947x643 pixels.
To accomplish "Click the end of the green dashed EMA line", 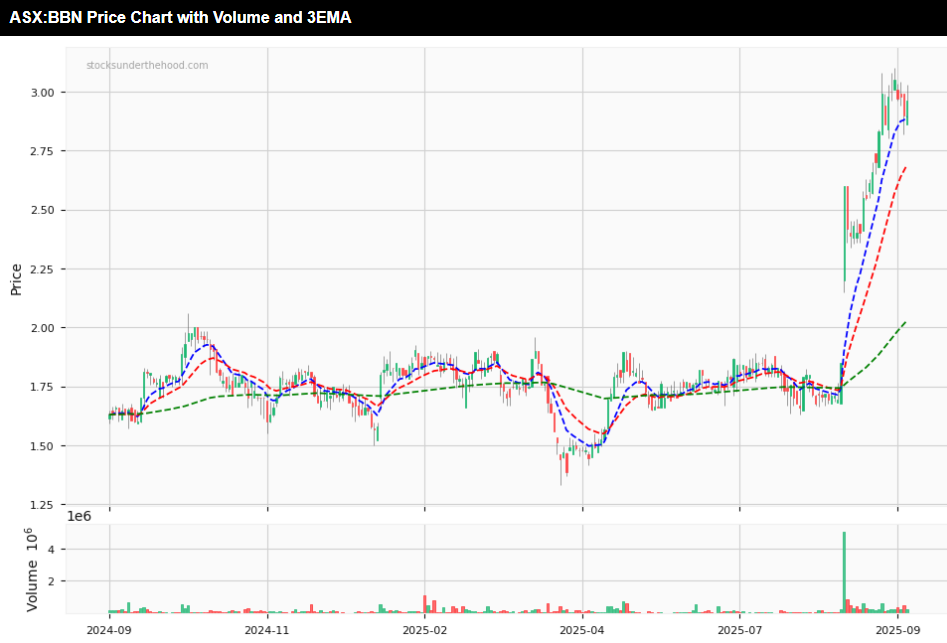I will tap(904, 322).
